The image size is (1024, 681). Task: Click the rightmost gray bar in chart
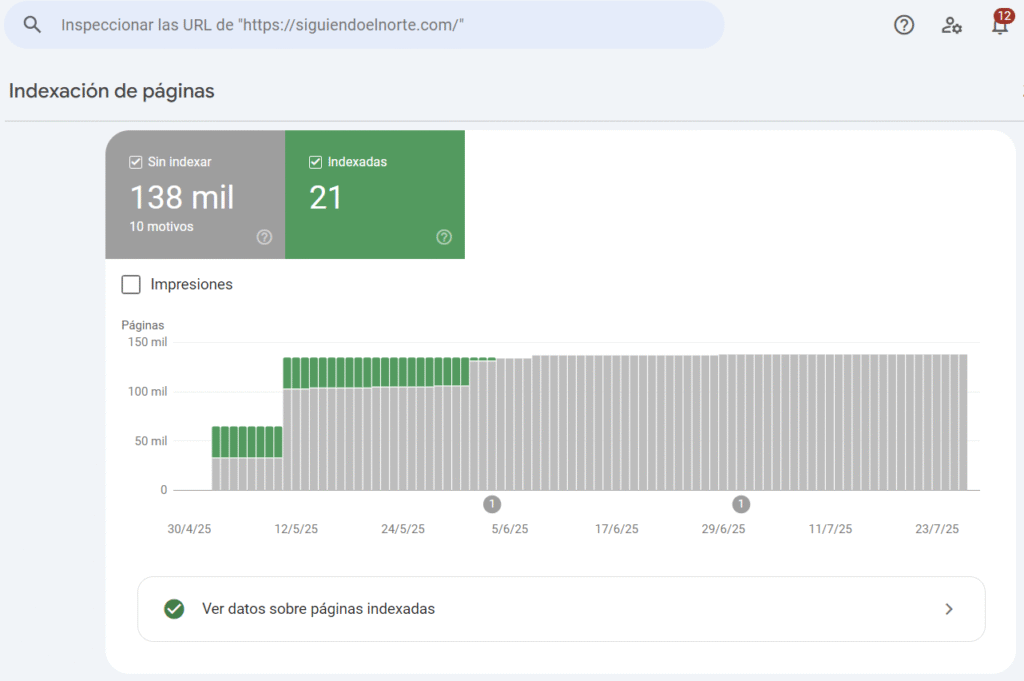[962, 422]
